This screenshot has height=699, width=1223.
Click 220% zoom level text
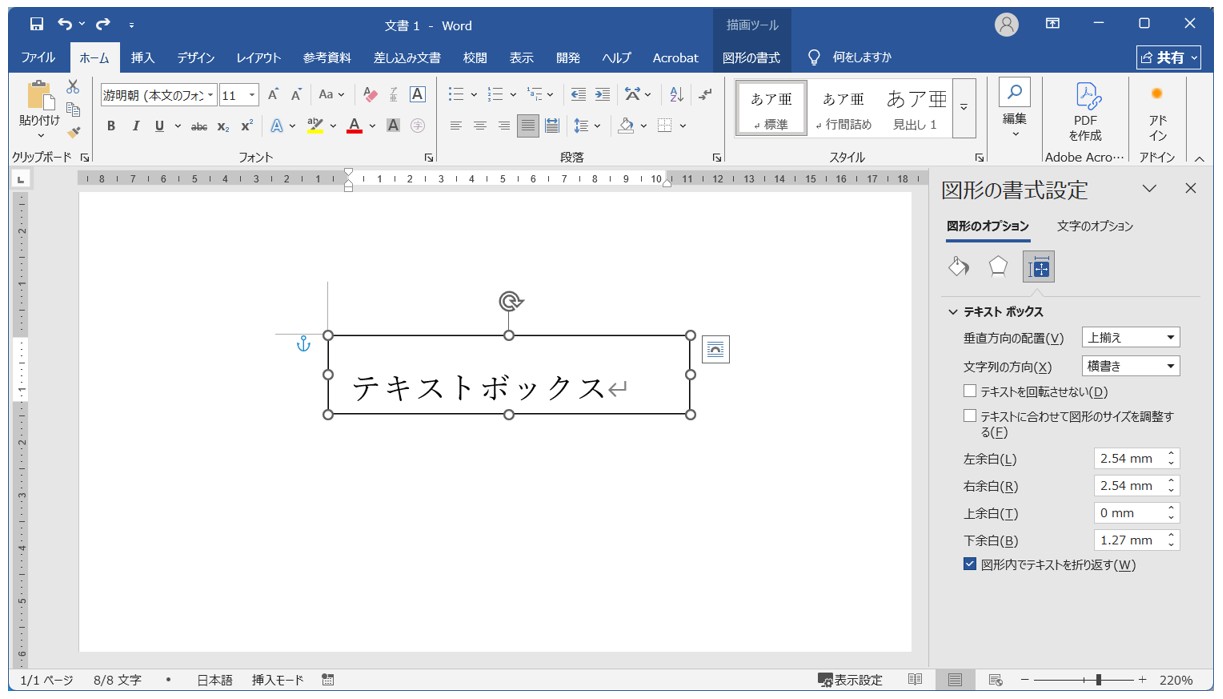coord(1177,680)
